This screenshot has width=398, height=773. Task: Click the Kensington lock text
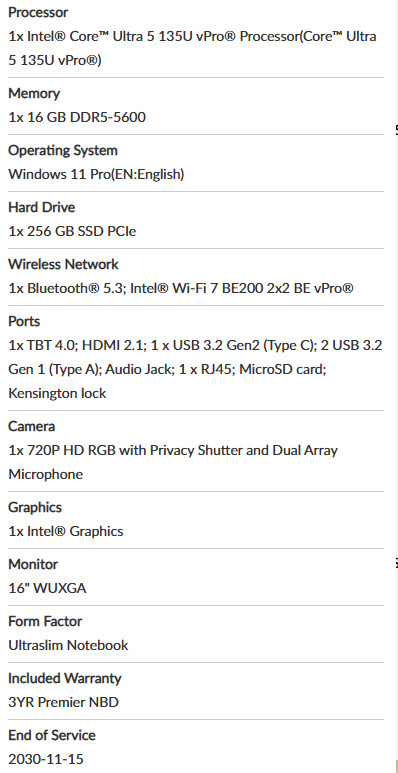57,393
